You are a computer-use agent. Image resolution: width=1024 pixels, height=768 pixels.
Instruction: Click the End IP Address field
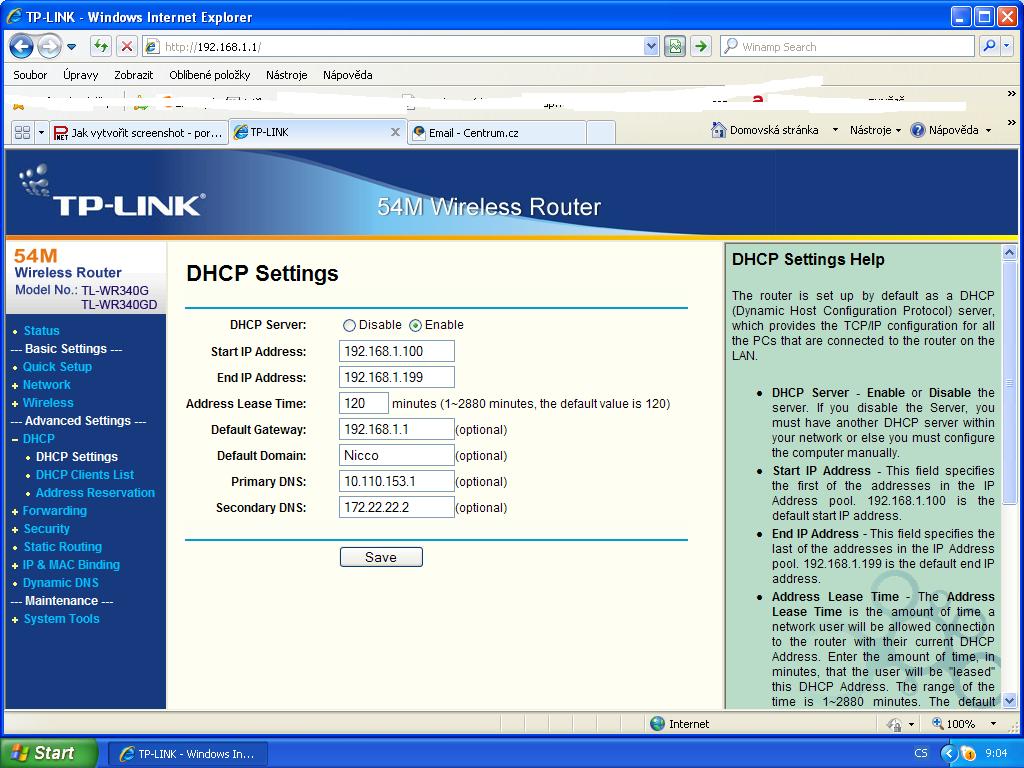pos(396,377)
